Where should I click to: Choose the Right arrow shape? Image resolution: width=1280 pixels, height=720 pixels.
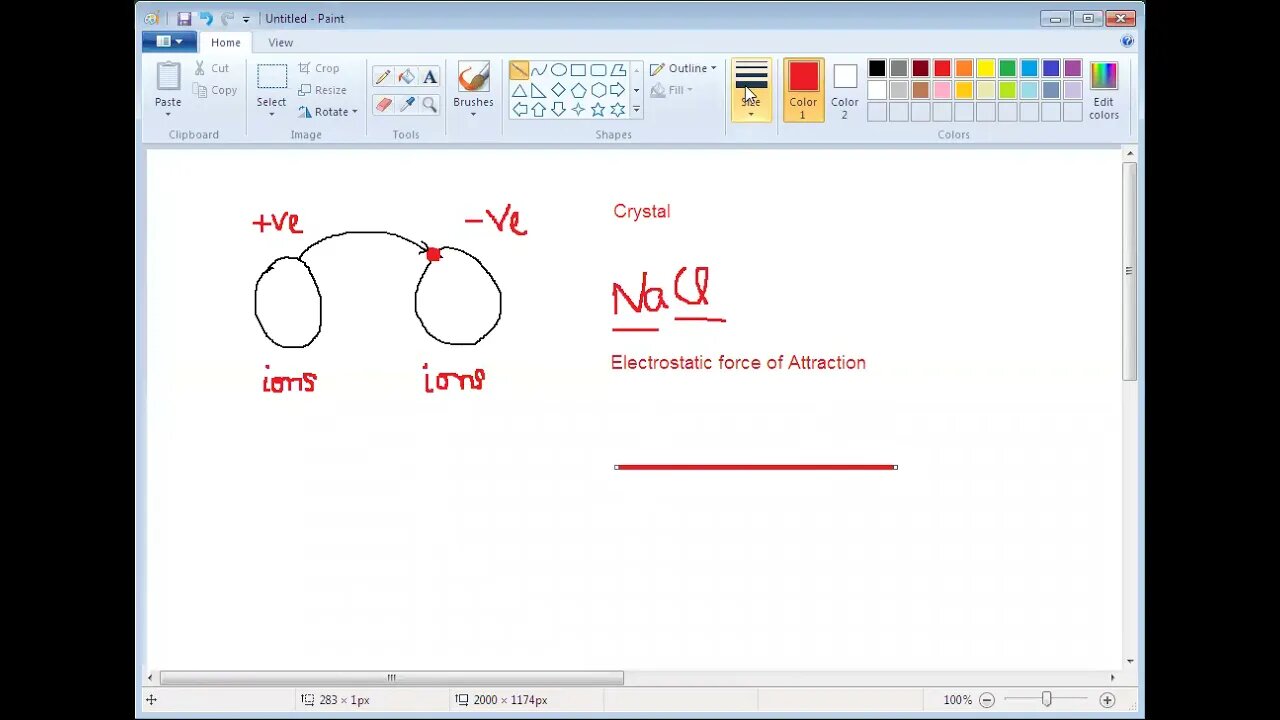click(618, 90)
